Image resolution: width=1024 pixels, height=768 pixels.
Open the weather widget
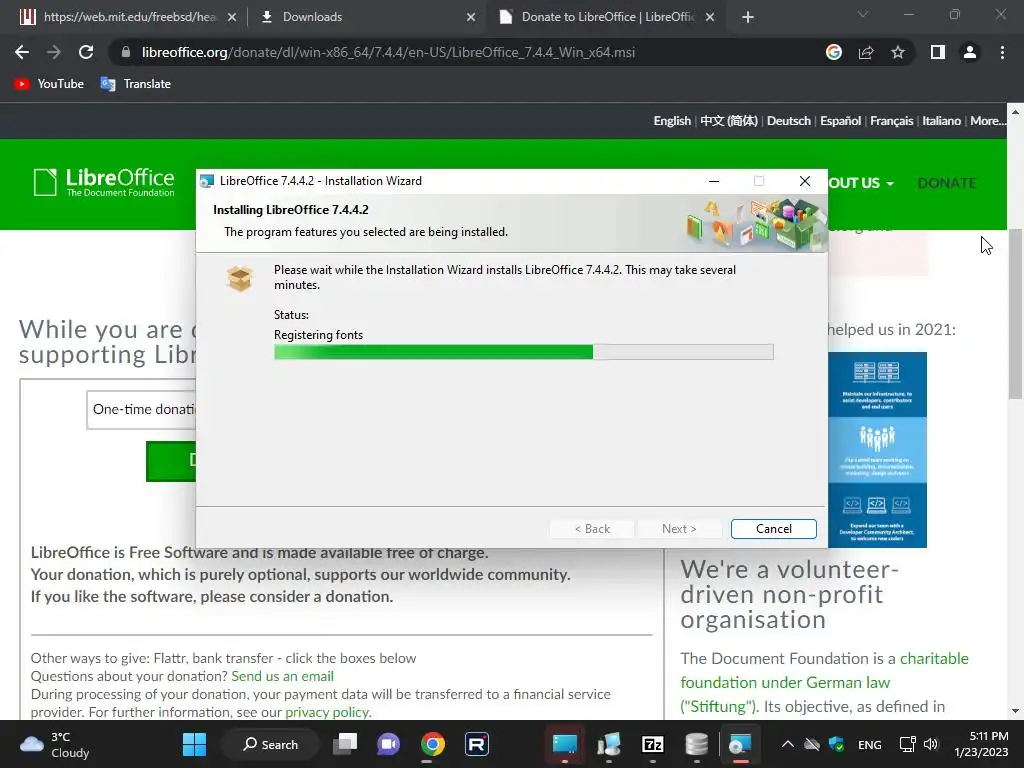(55, 744)
